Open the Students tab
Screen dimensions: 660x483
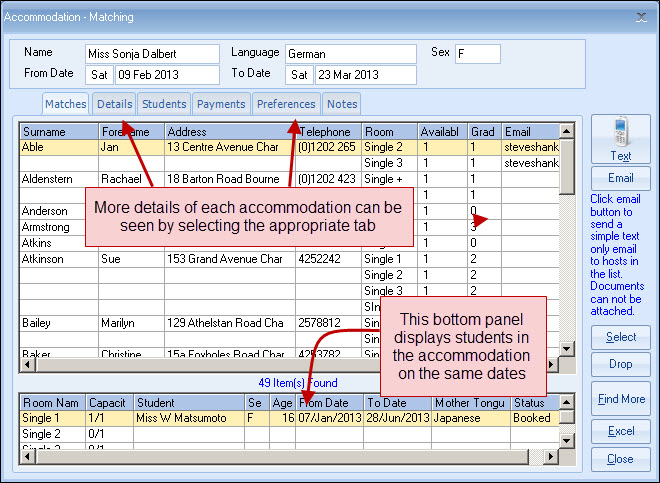tap(164, 104)
